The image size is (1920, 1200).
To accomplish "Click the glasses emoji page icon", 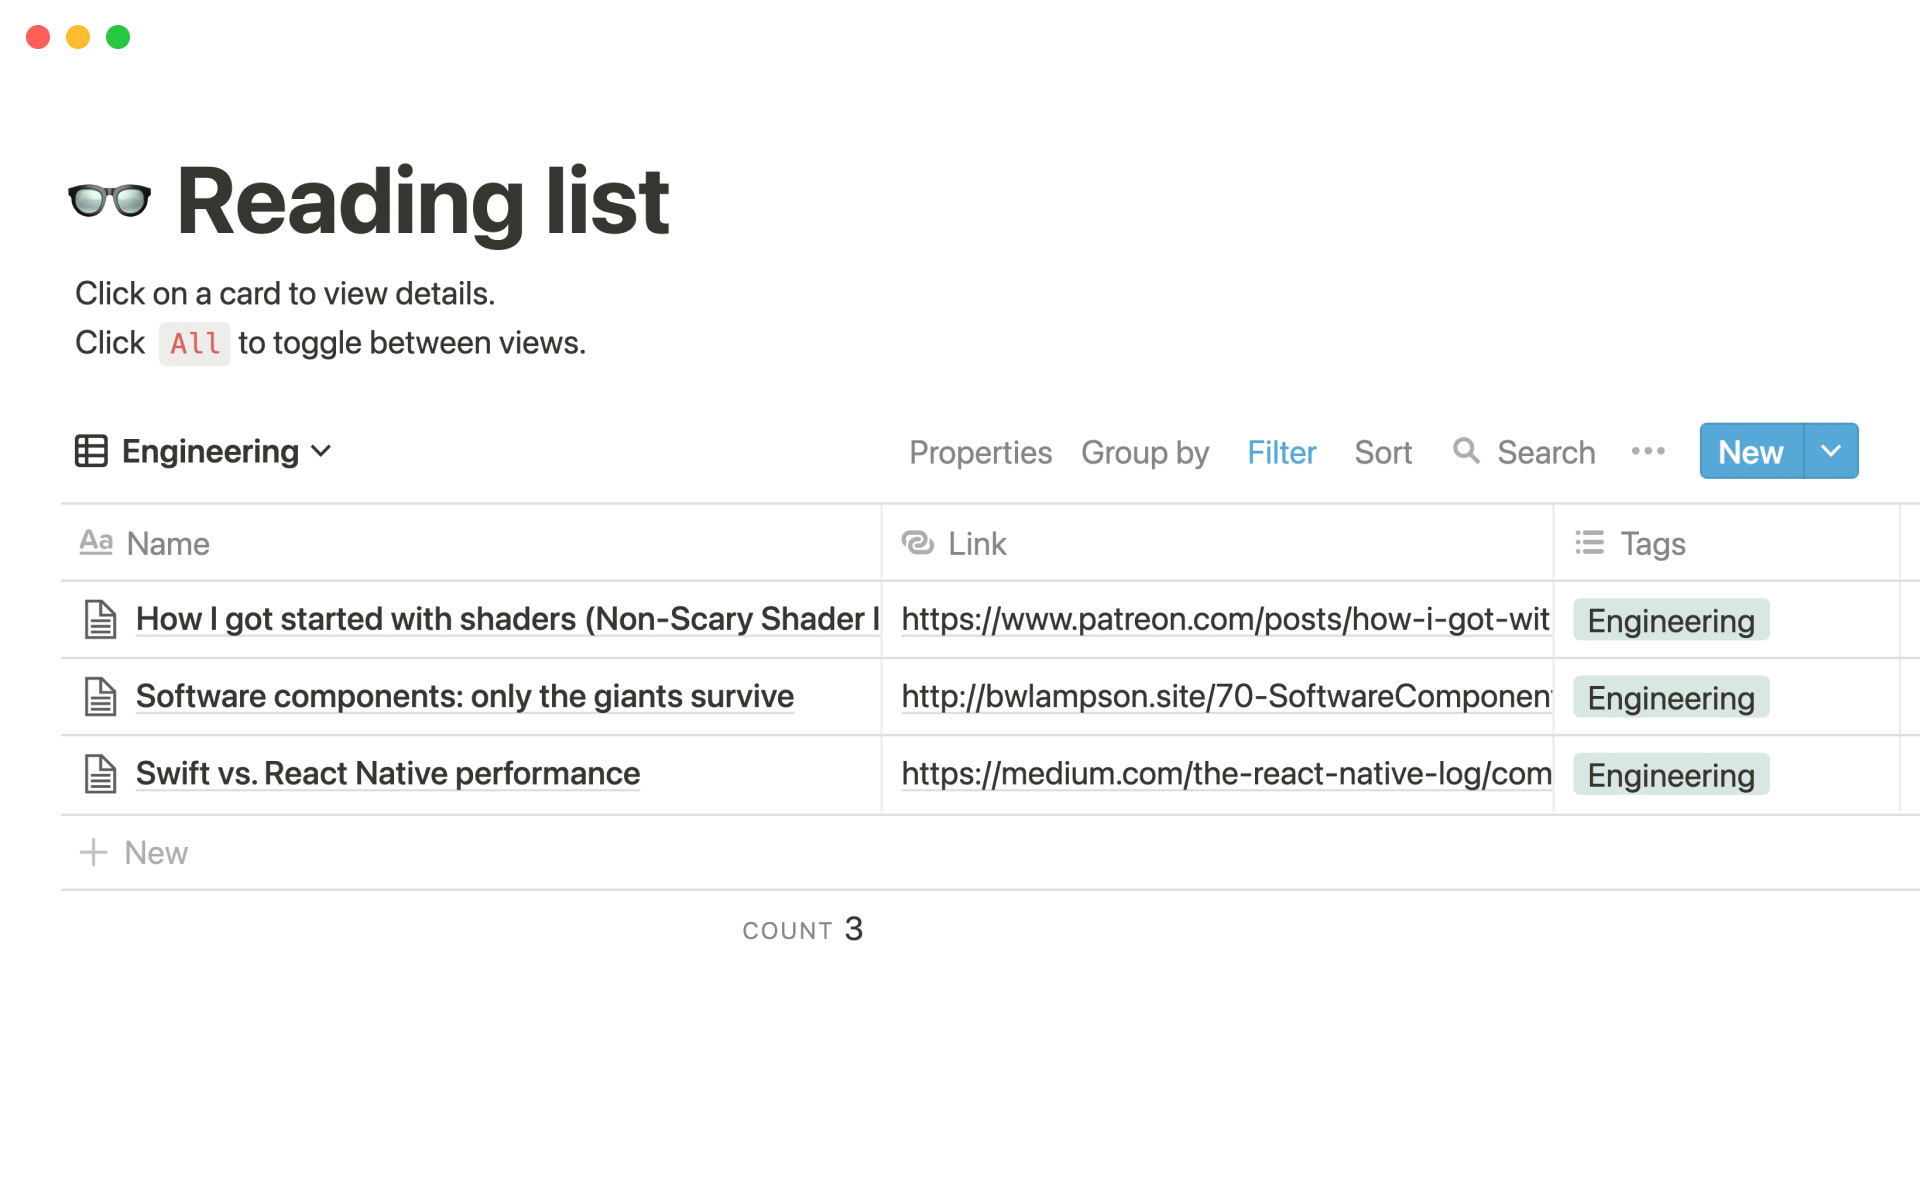I will pyautogui.click(x=109, y=201).
